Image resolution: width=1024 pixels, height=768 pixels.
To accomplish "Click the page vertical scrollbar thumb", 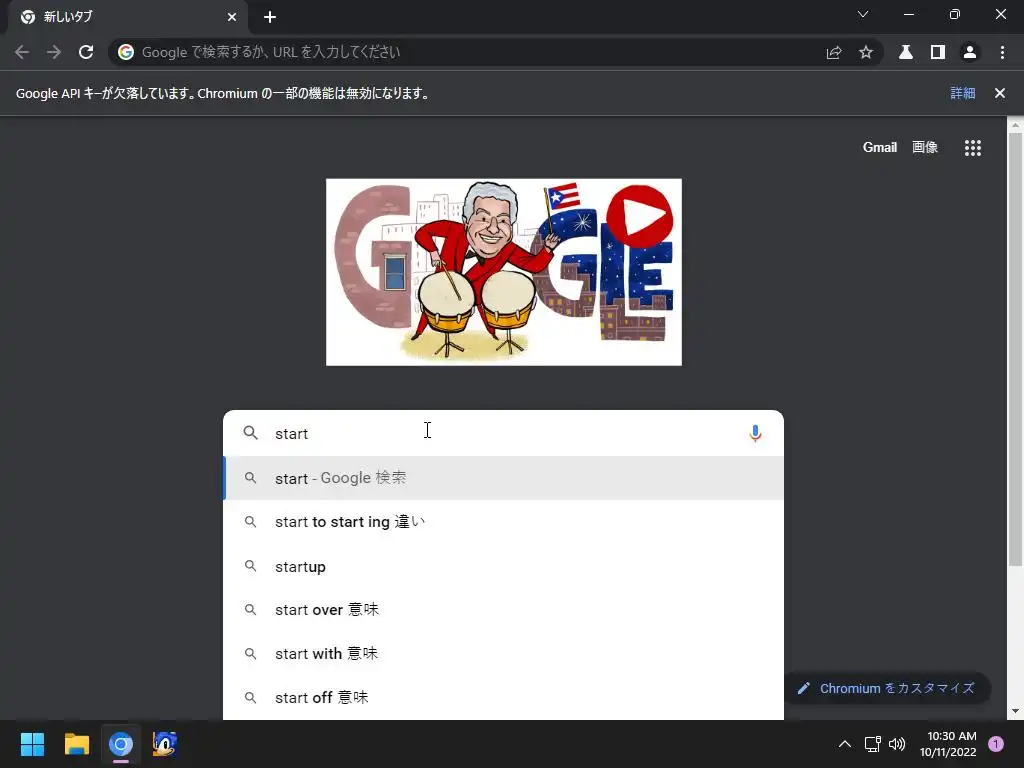I will [1015, 349].
